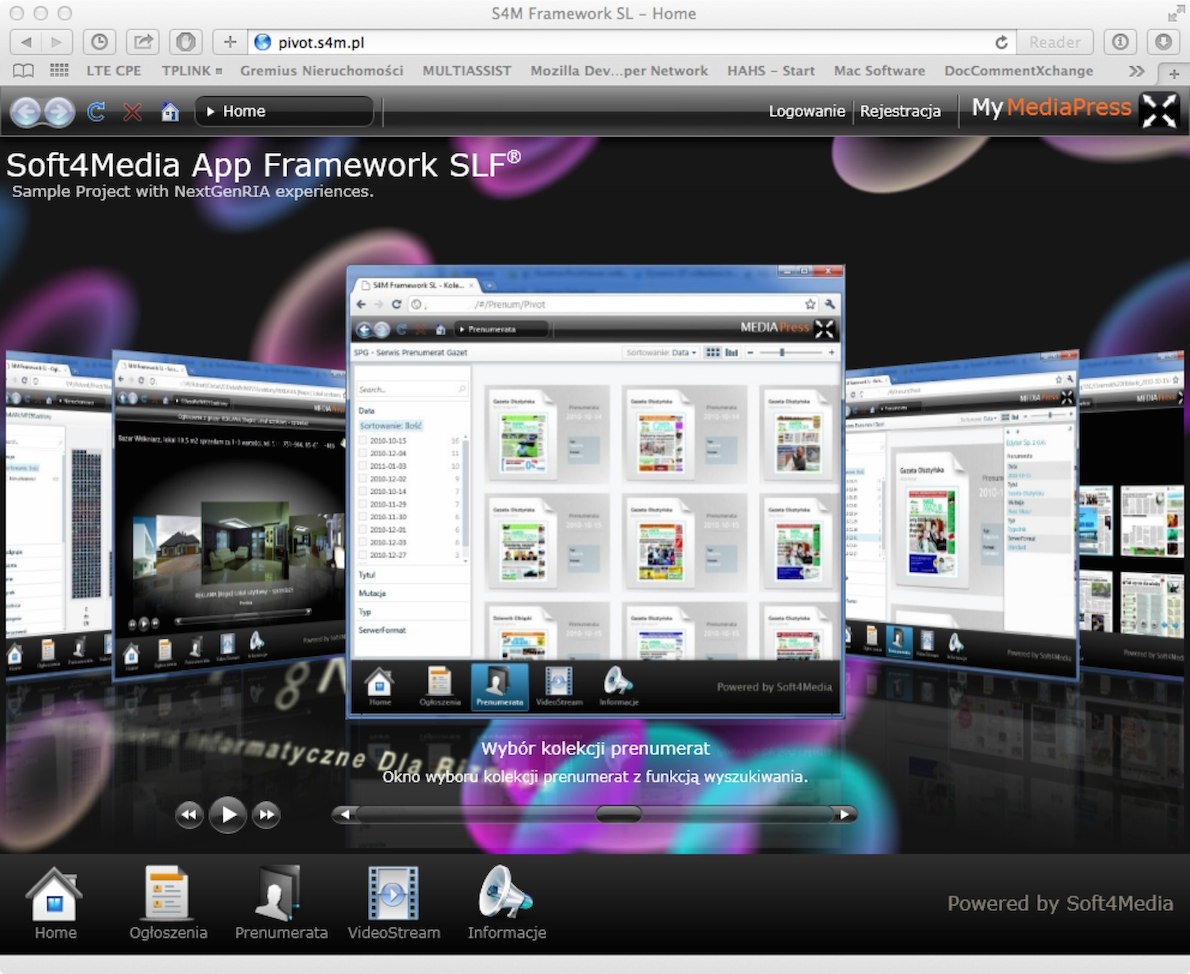Go forward with Safari's forward arrow

click(57, 42)
